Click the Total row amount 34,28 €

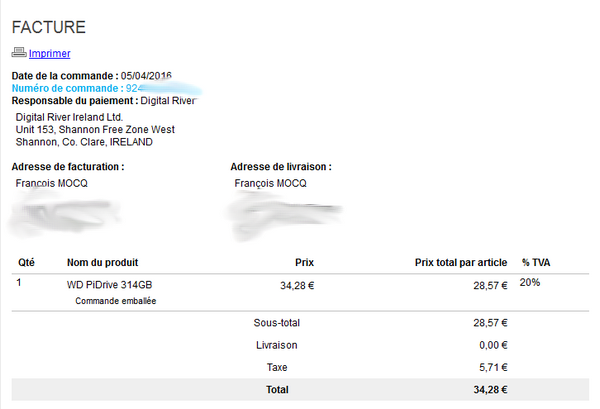tap(490, 390)
